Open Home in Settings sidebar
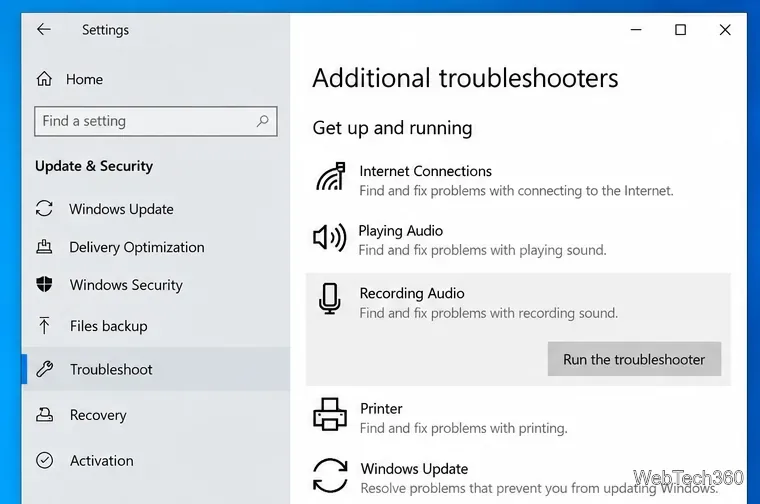The height and width of the screenshot is (504, 760). pyautogui.click(x=84, y=79)
